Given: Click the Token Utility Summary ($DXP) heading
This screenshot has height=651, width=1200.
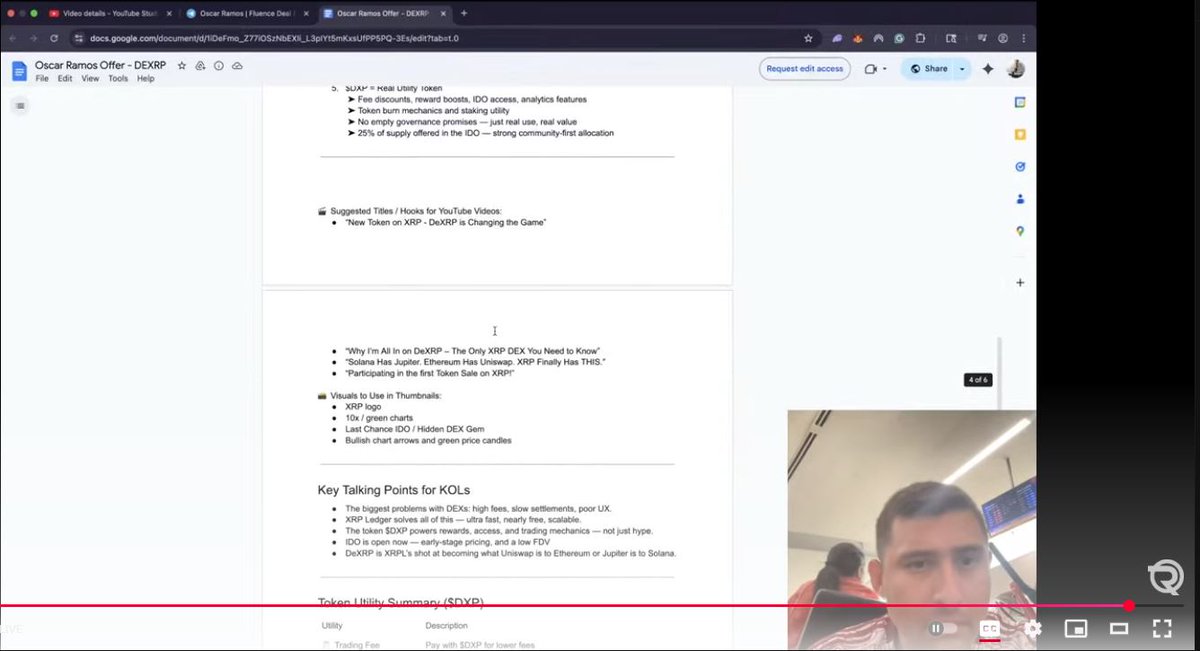Looking at the screenshot, I should (x=401, y=603).
